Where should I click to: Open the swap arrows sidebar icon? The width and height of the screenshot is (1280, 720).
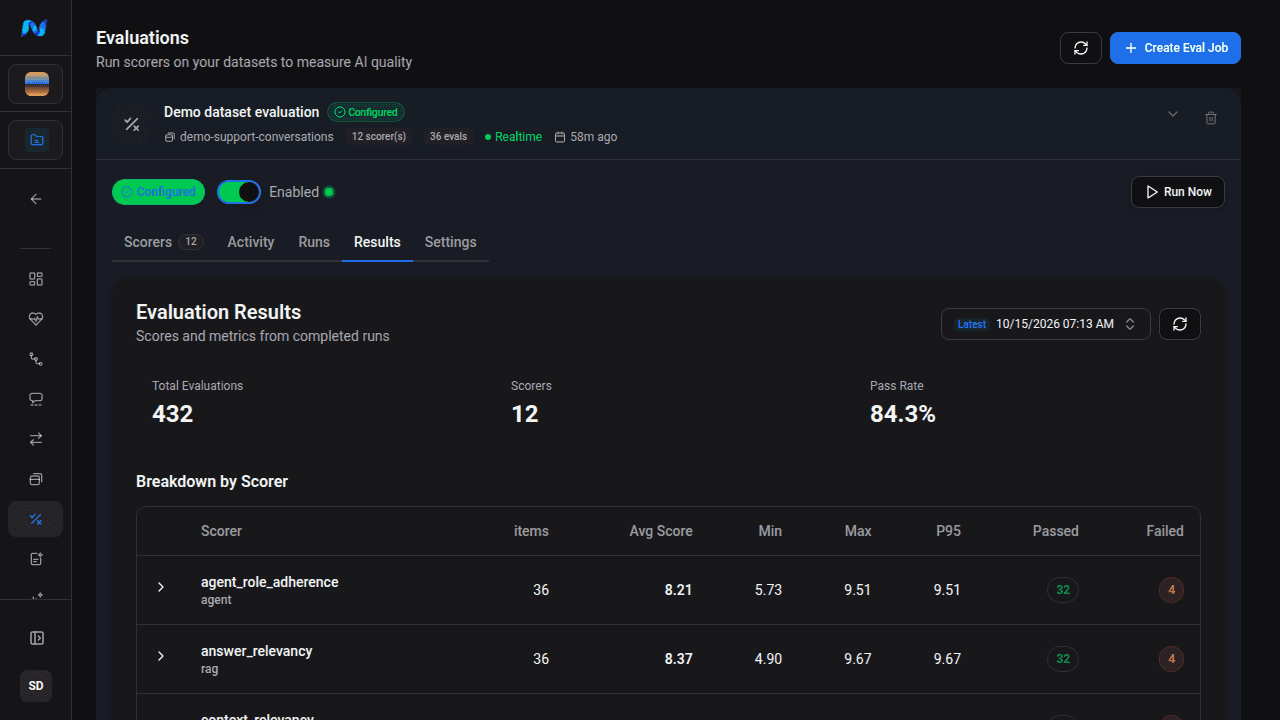[x=36, y=439]
